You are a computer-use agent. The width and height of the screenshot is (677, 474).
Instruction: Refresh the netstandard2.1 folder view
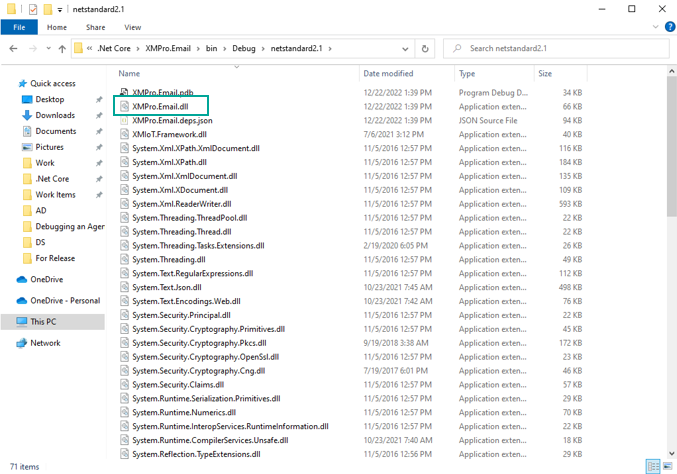coord(425,48)
